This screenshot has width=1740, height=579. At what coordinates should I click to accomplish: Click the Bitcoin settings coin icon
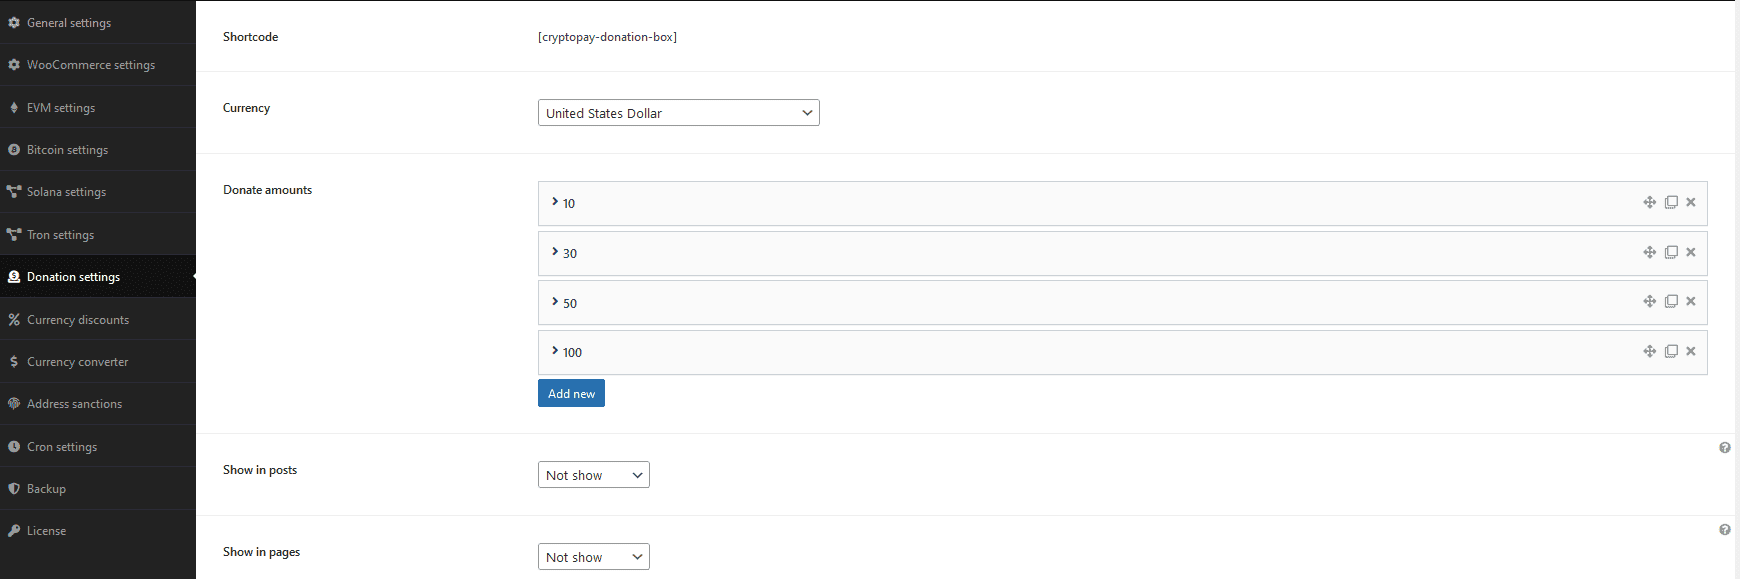pos(14,150)
